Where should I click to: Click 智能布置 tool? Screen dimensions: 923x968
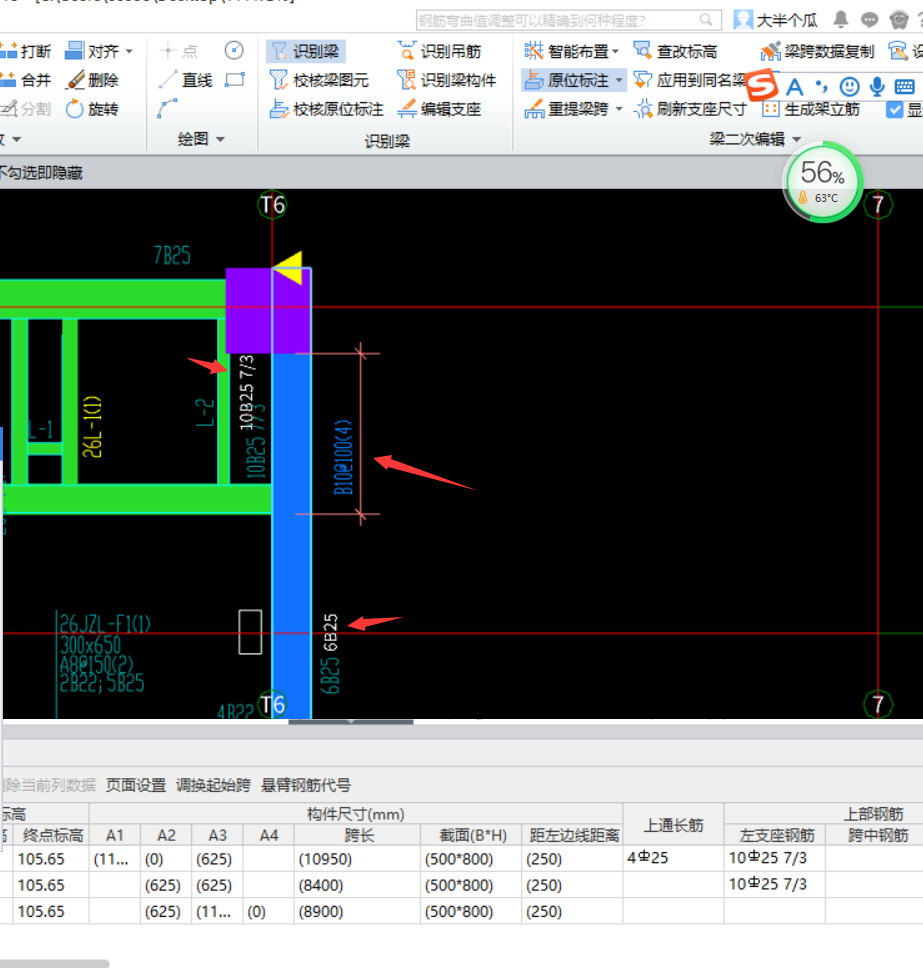point(566,51)
